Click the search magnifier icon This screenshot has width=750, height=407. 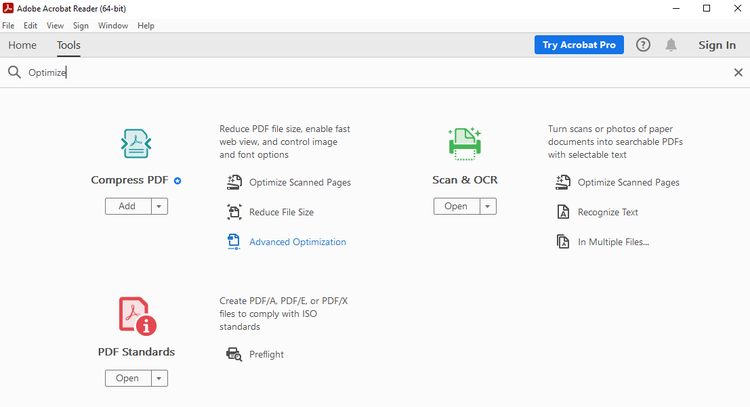tap(15, 72)
